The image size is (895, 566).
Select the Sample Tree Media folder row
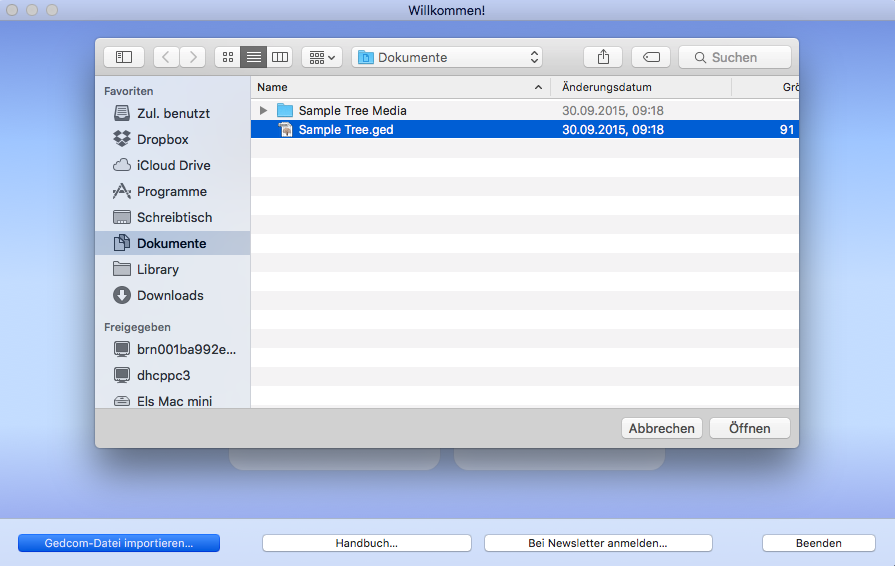pyautogui.click(x=525, y=110)
